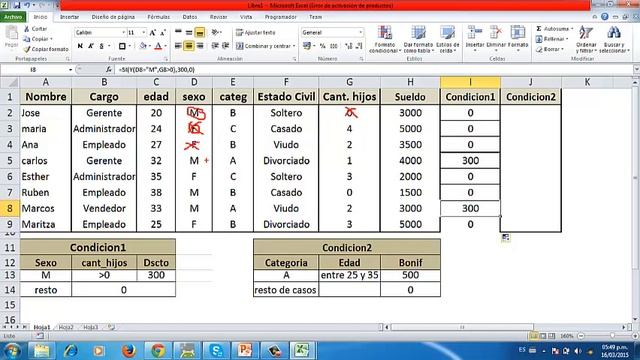The width and height of the screenshot is (640, 360).
Task: Click the horizontal scrollbar thumb
Action: tap(462, 327)
